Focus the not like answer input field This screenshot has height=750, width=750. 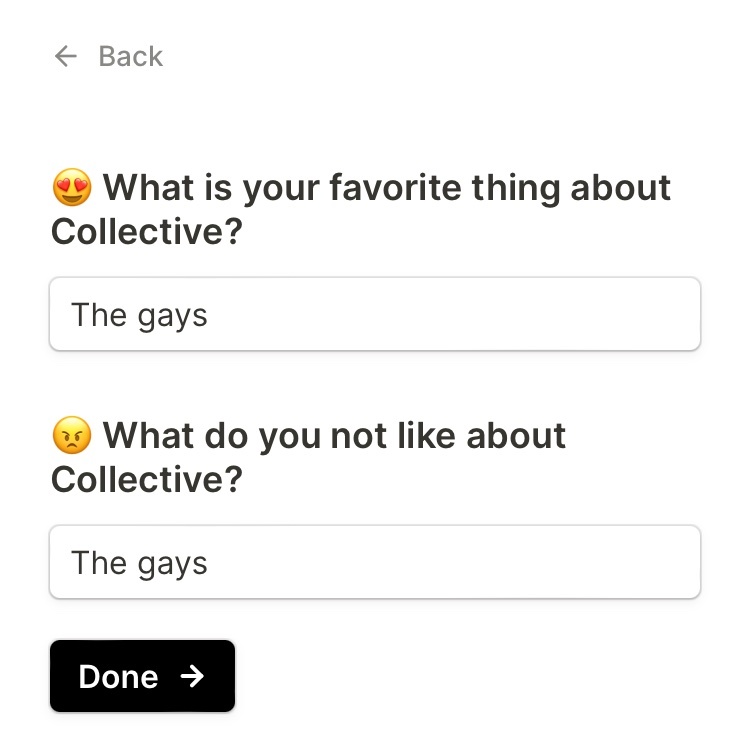point(375,562)
